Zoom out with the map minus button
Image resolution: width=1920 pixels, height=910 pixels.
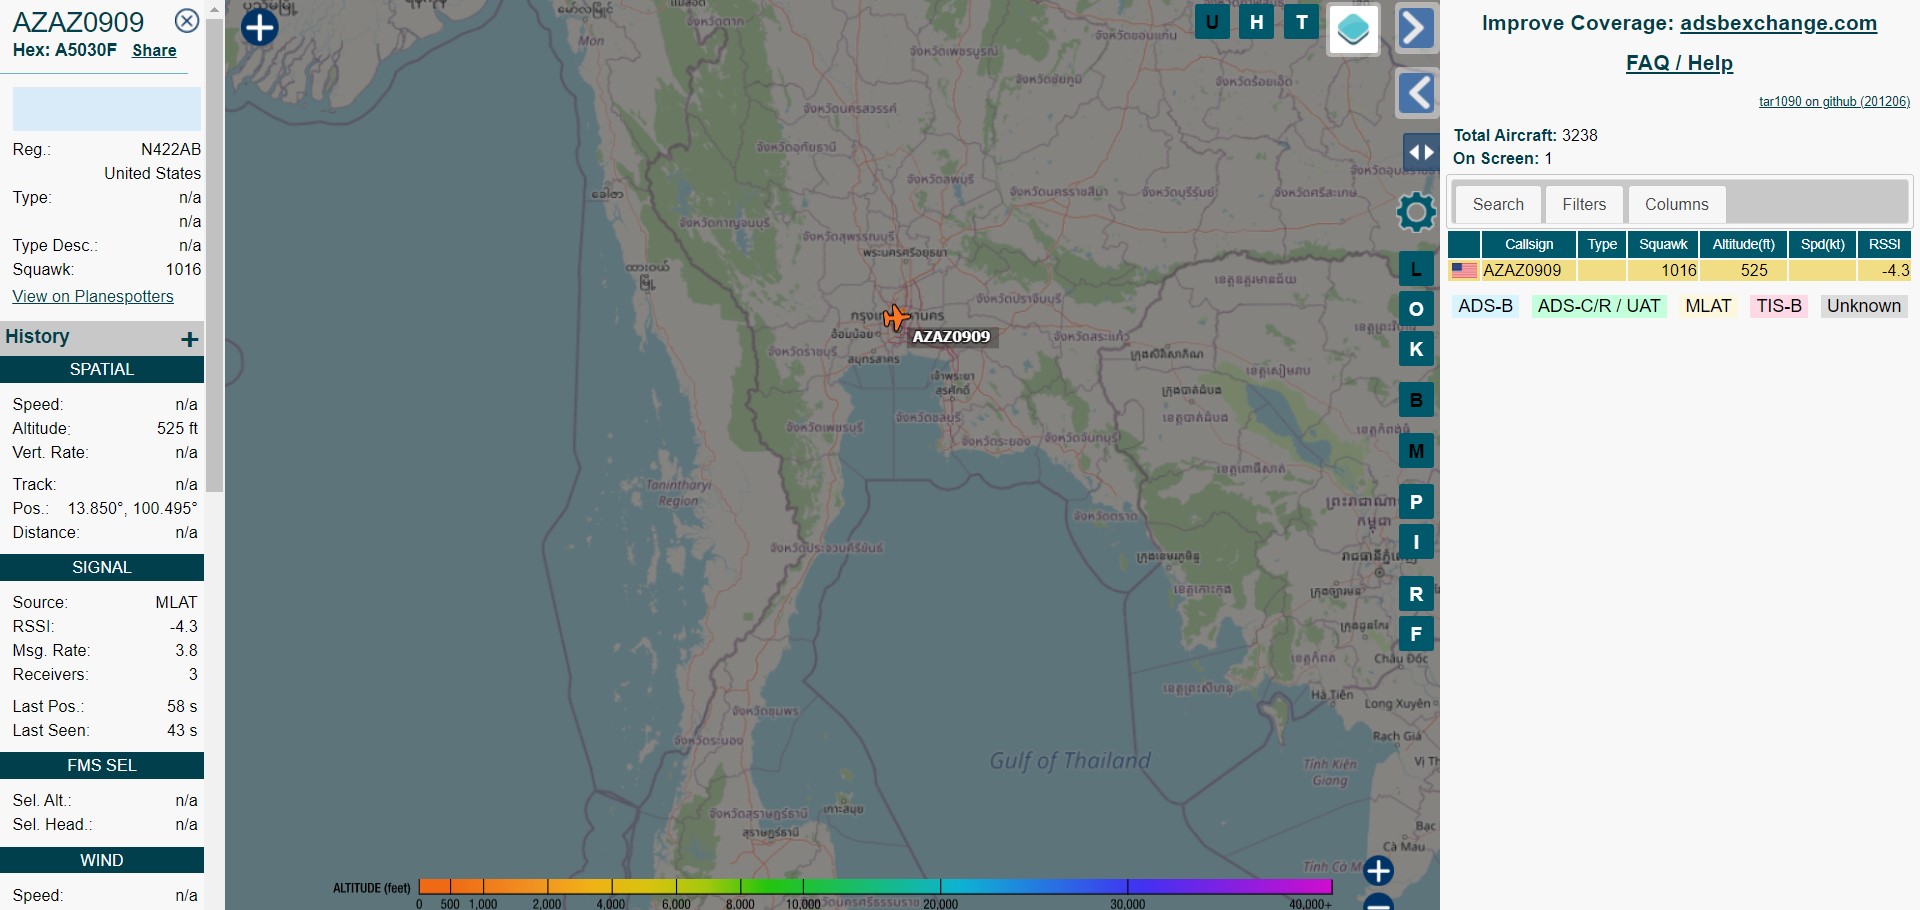(1378, 902)
